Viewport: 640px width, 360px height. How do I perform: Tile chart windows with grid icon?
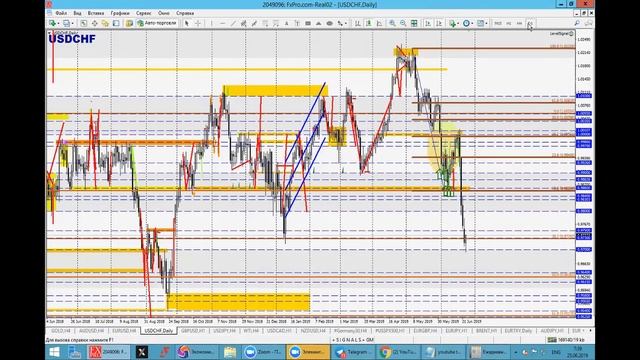click(x=414, y=23)
